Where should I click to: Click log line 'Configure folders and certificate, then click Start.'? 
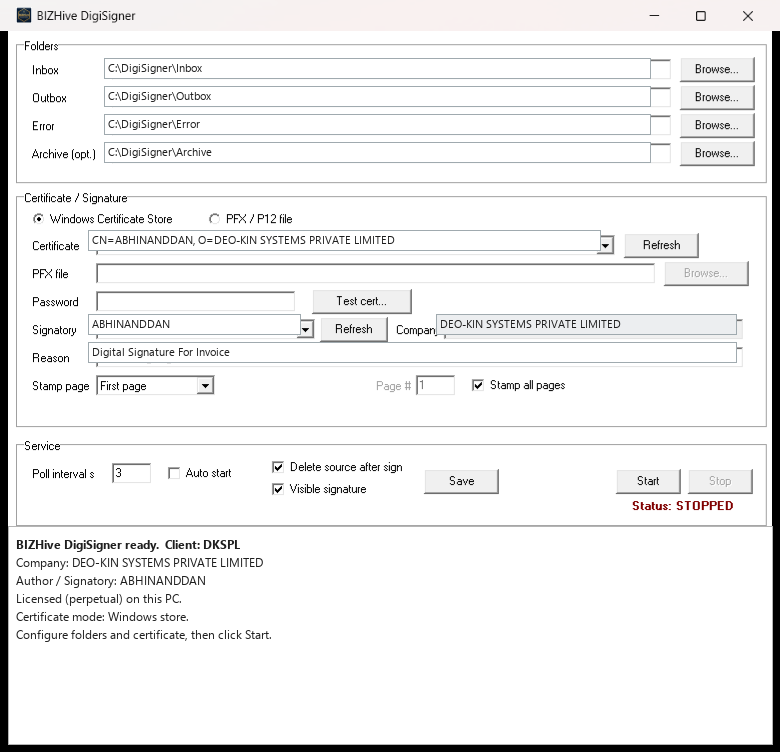pyautogui.click(x=144, y=635)
